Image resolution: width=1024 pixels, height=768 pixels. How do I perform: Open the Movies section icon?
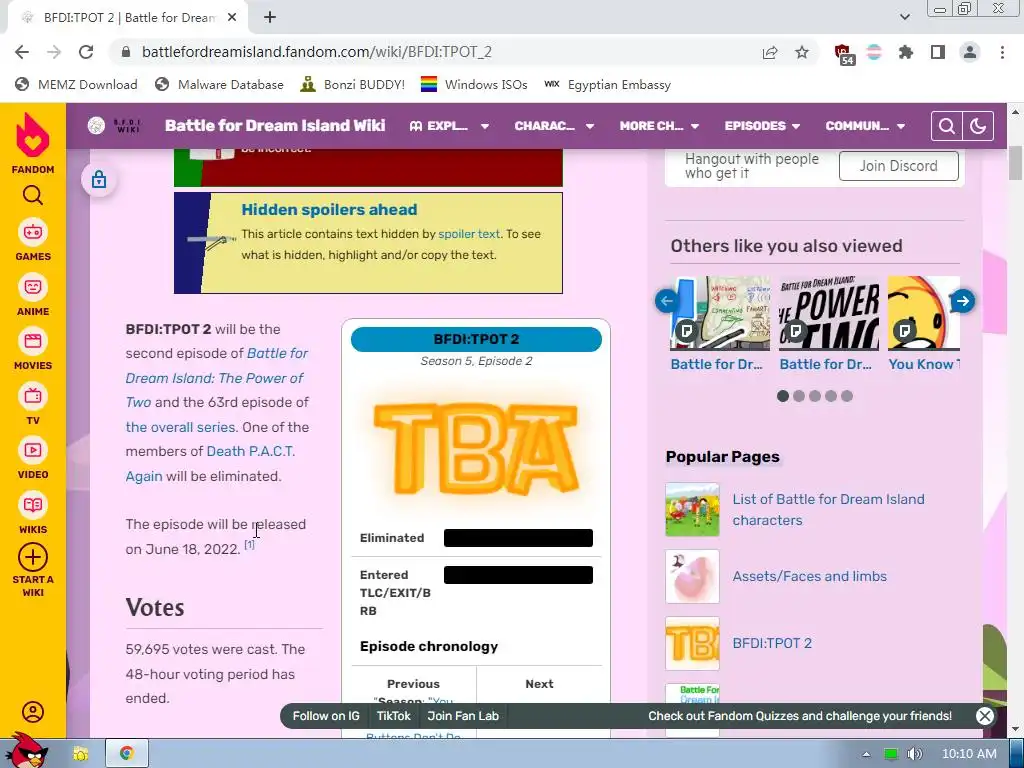coord(33,341)
